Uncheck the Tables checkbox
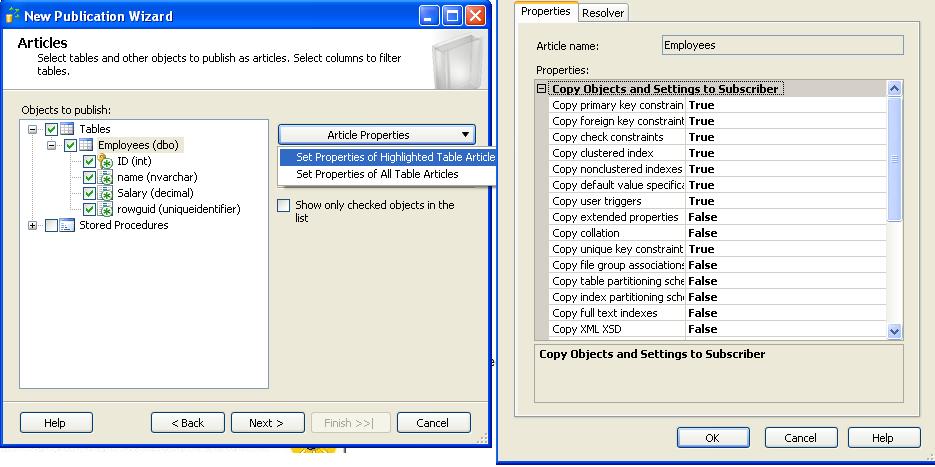 tap(51, 129)
